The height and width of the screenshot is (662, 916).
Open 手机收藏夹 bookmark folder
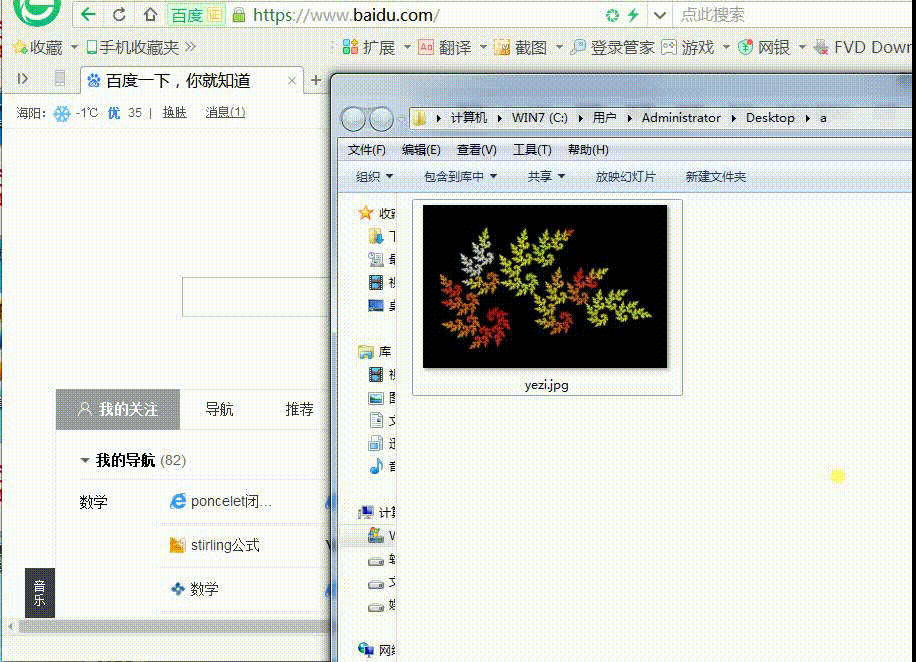click(x=133, y=47)
